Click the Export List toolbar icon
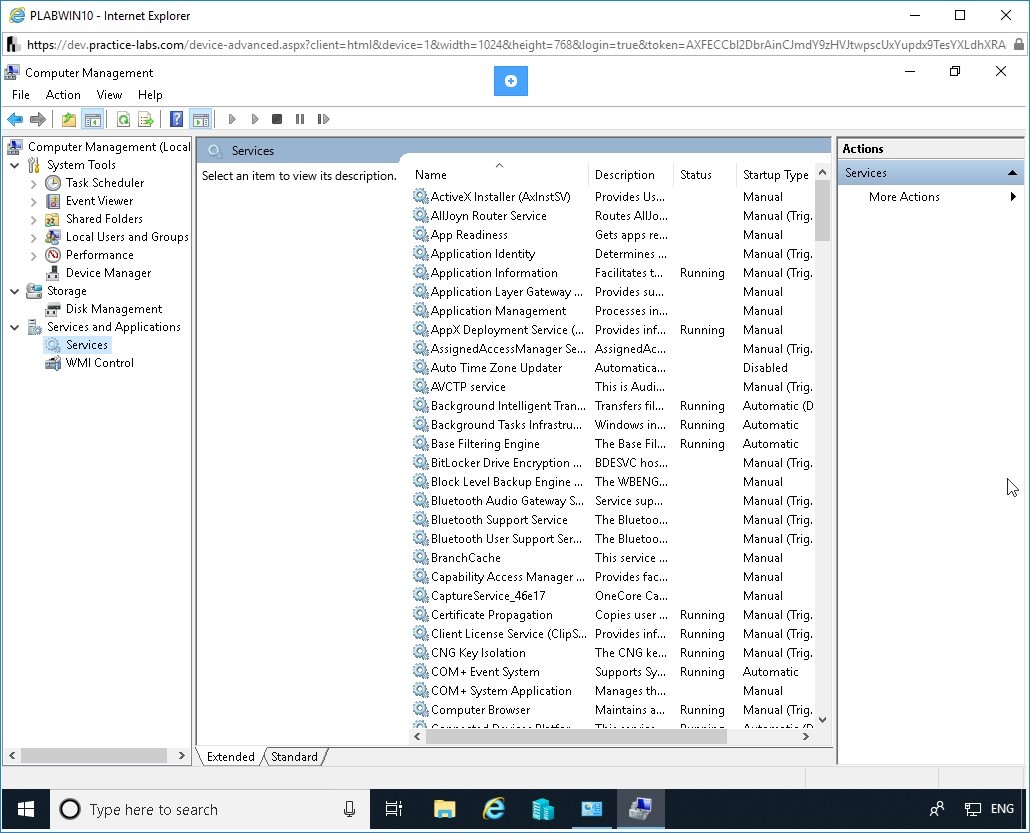Viewport: 1030px width, 833px height. 146,119
